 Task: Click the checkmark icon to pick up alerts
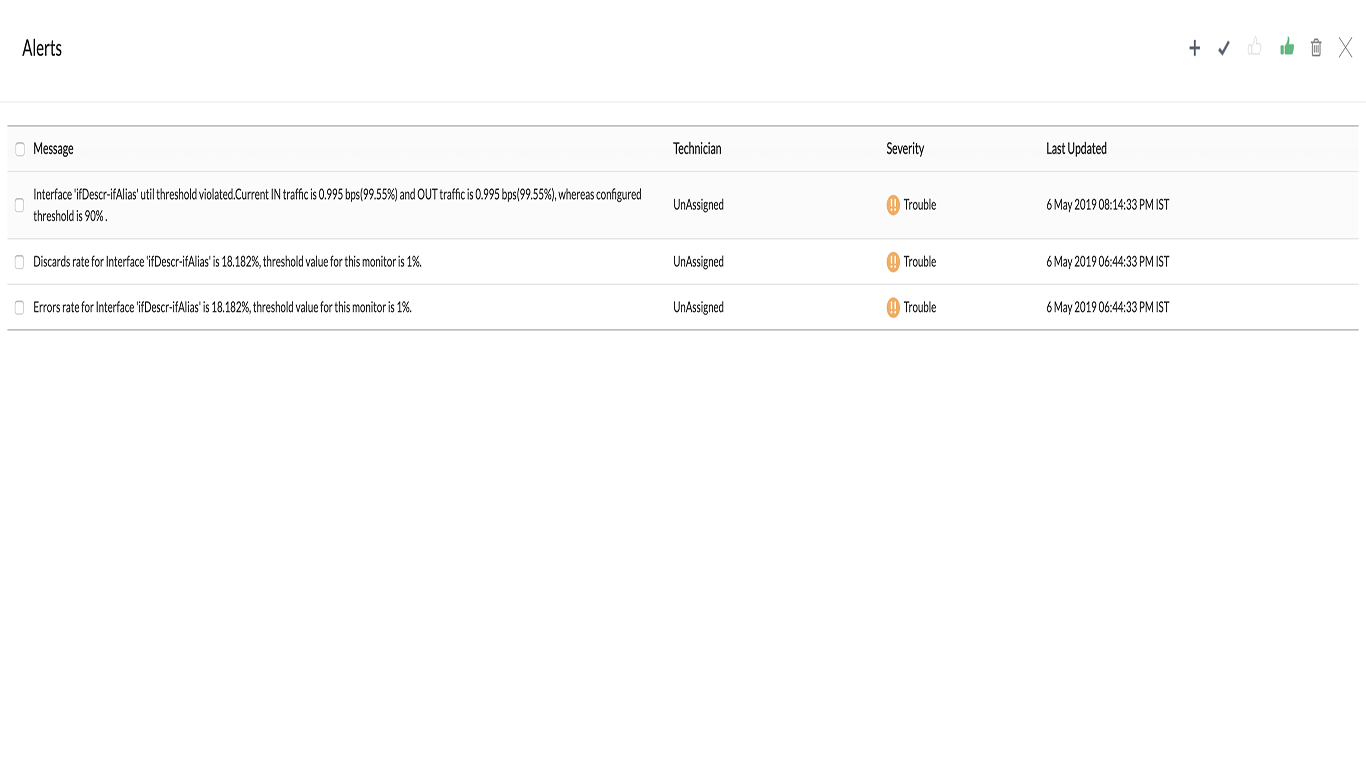tap(1224, 47)
